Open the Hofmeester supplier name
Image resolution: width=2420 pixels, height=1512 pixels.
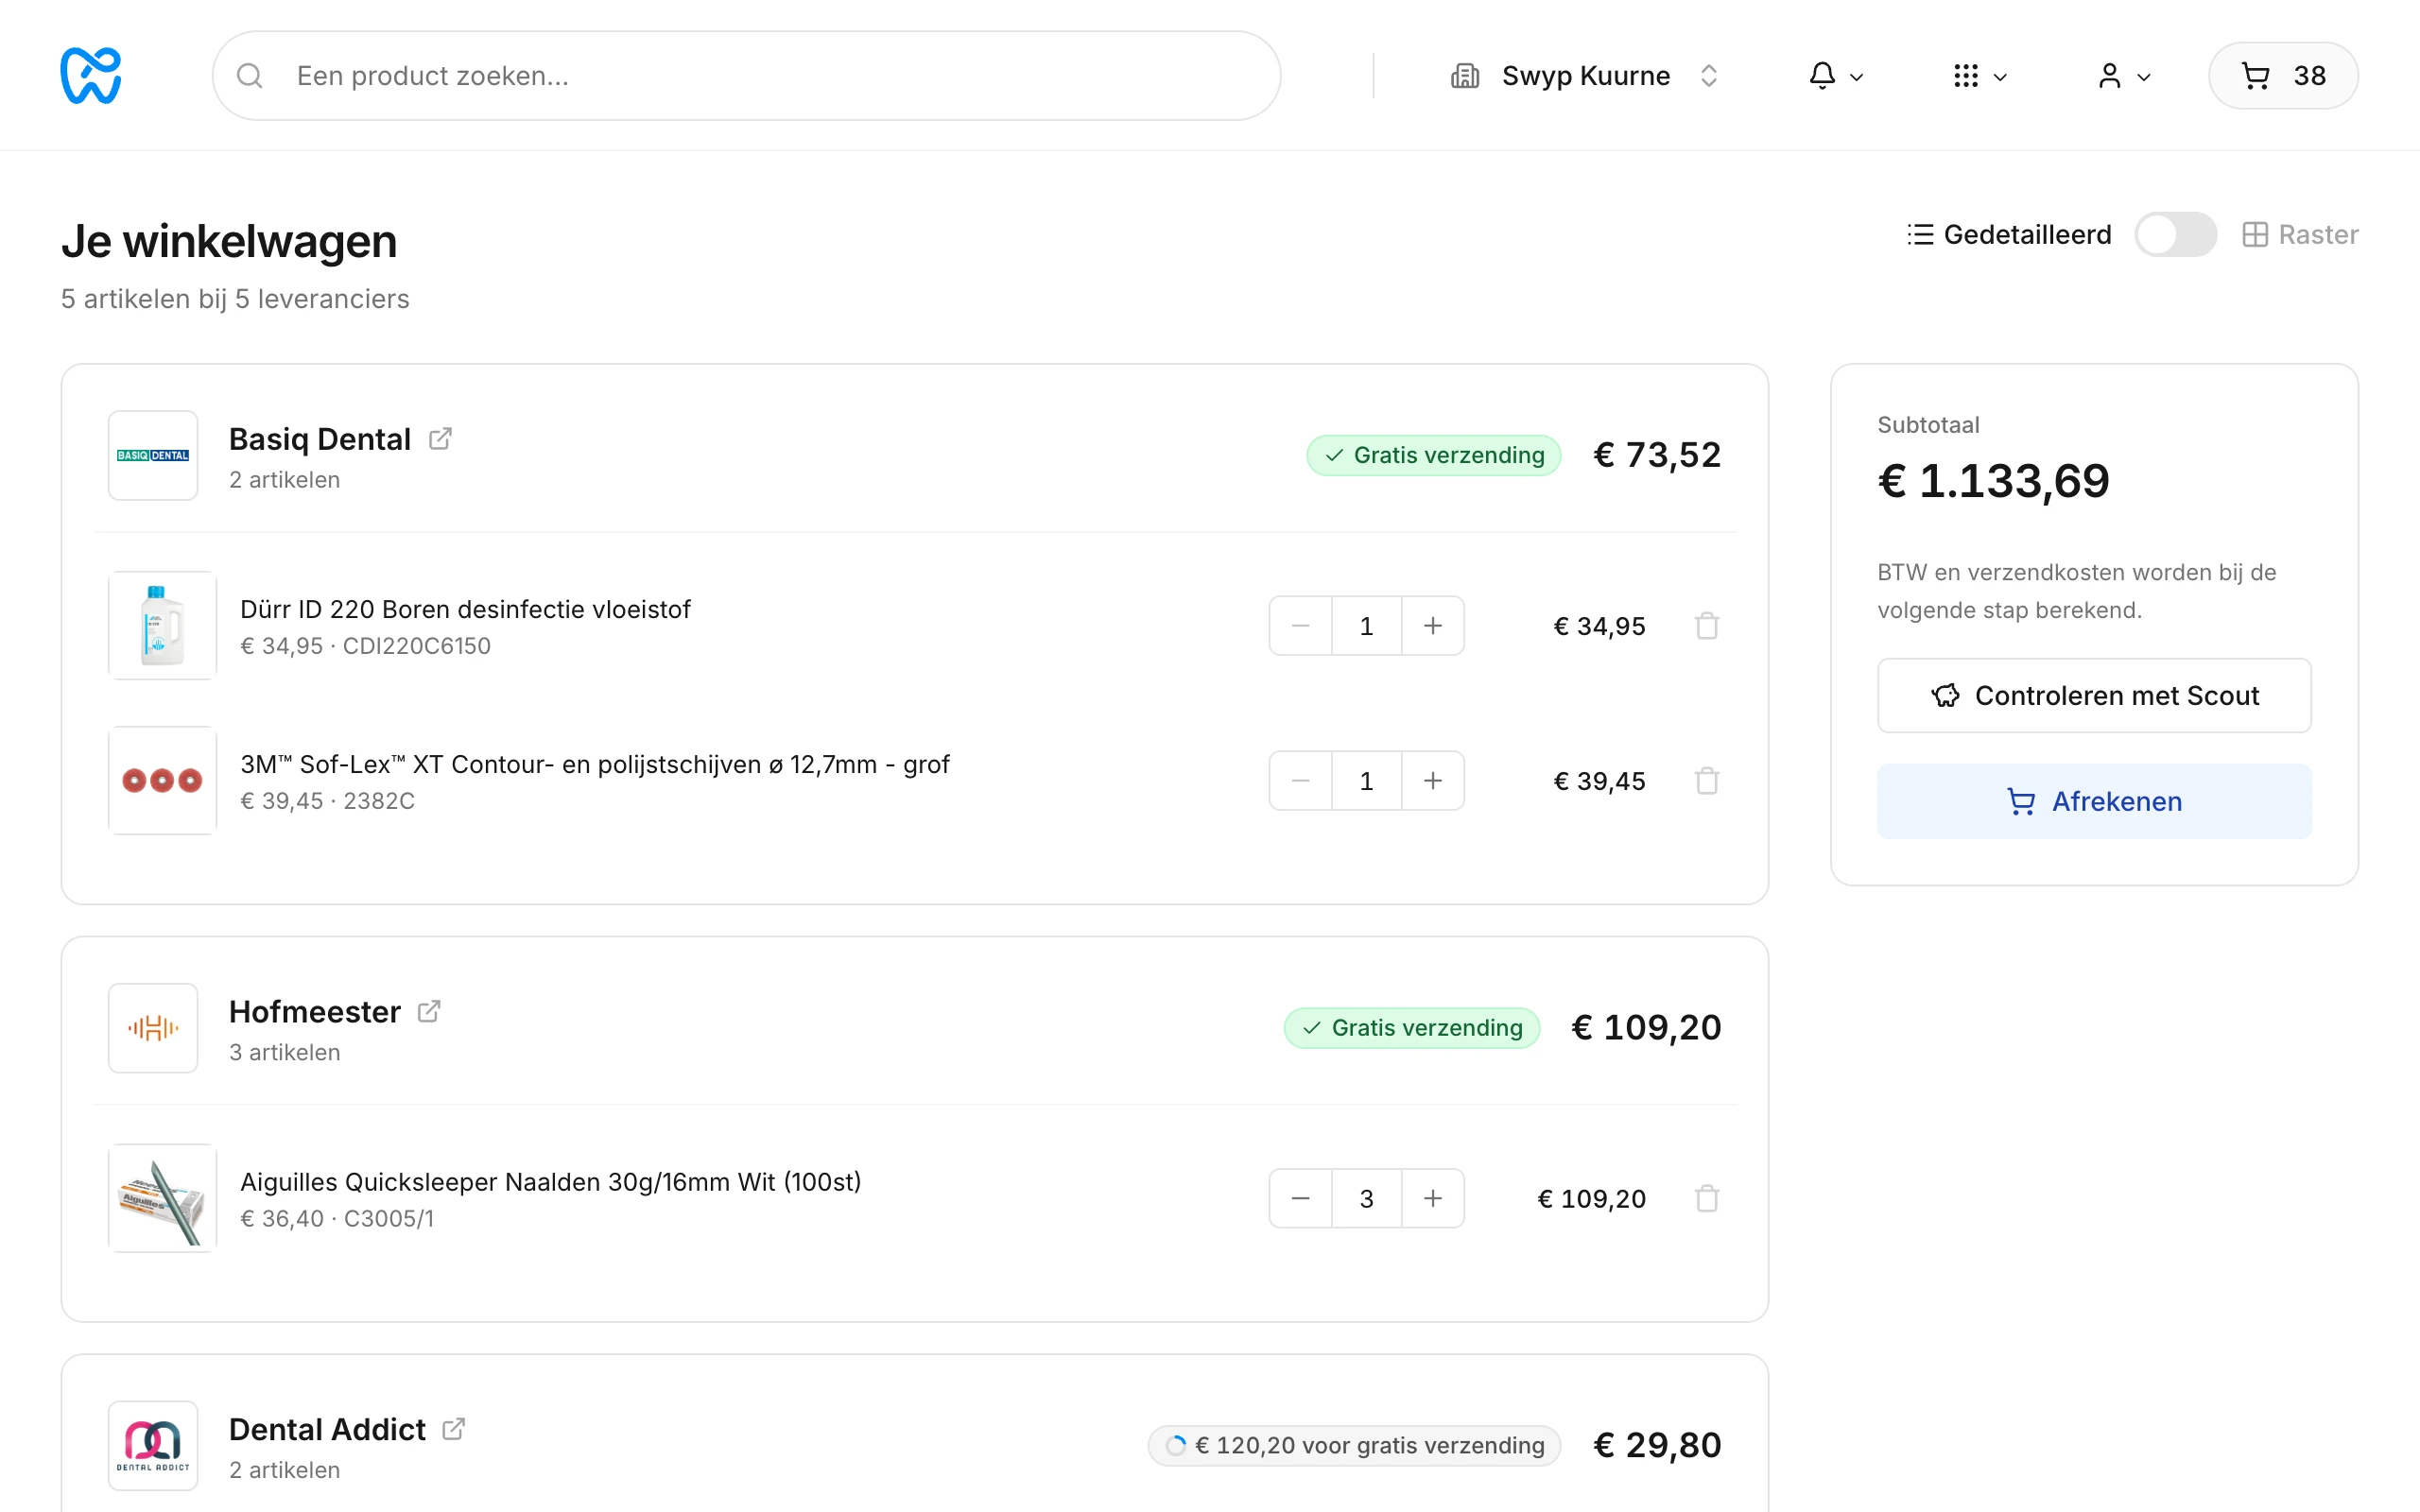coord(315,1011)
